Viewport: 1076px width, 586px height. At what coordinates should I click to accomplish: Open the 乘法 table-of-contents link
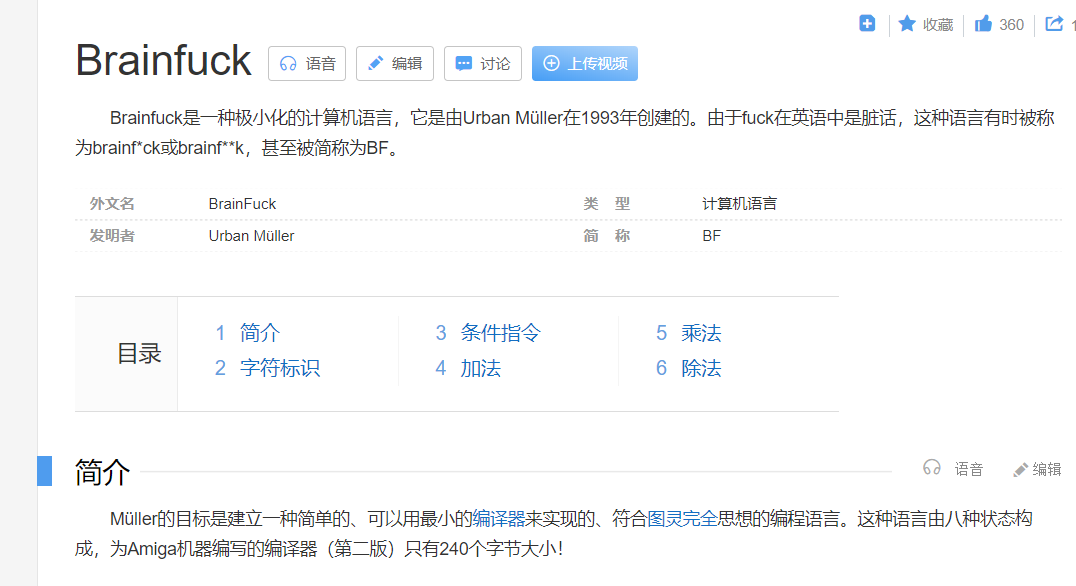pyautogui.click(x=701, y=332)
